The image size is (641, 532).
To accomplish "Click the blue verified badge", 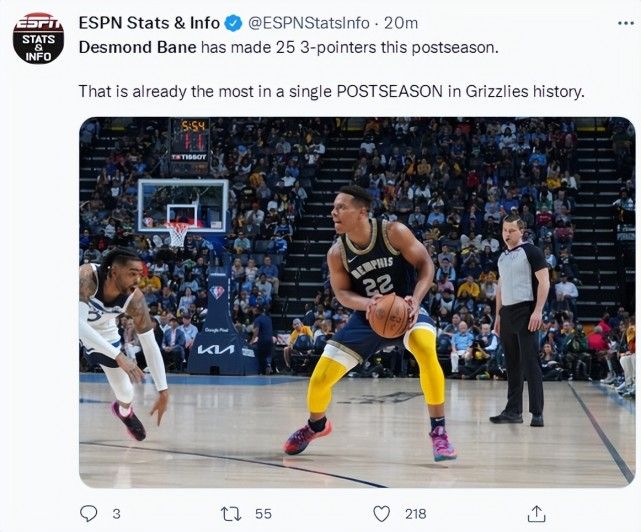I will pyautogui.click(x=233, y=23).
